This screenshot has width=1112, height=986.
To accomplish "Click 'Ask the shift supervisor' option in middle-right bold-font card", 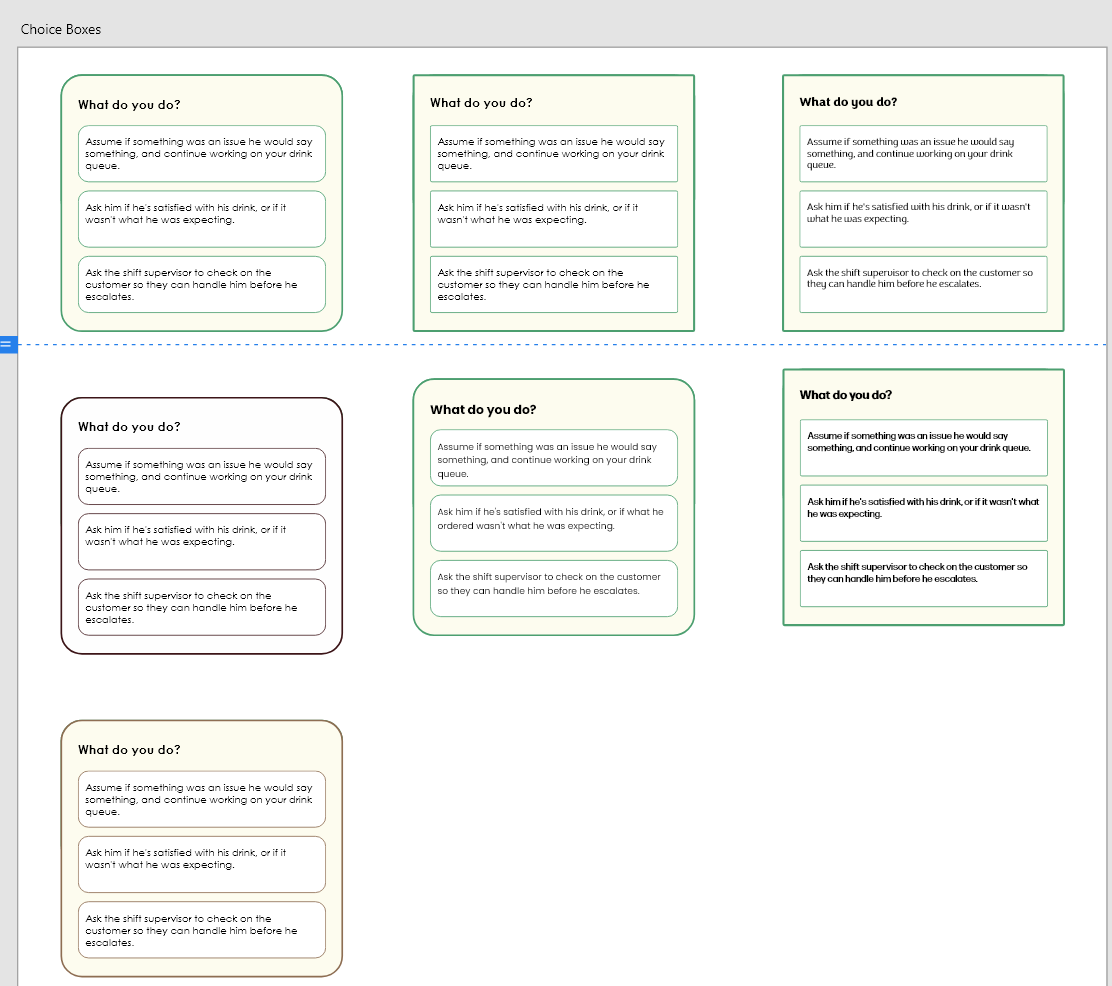I will pos(923,579).
